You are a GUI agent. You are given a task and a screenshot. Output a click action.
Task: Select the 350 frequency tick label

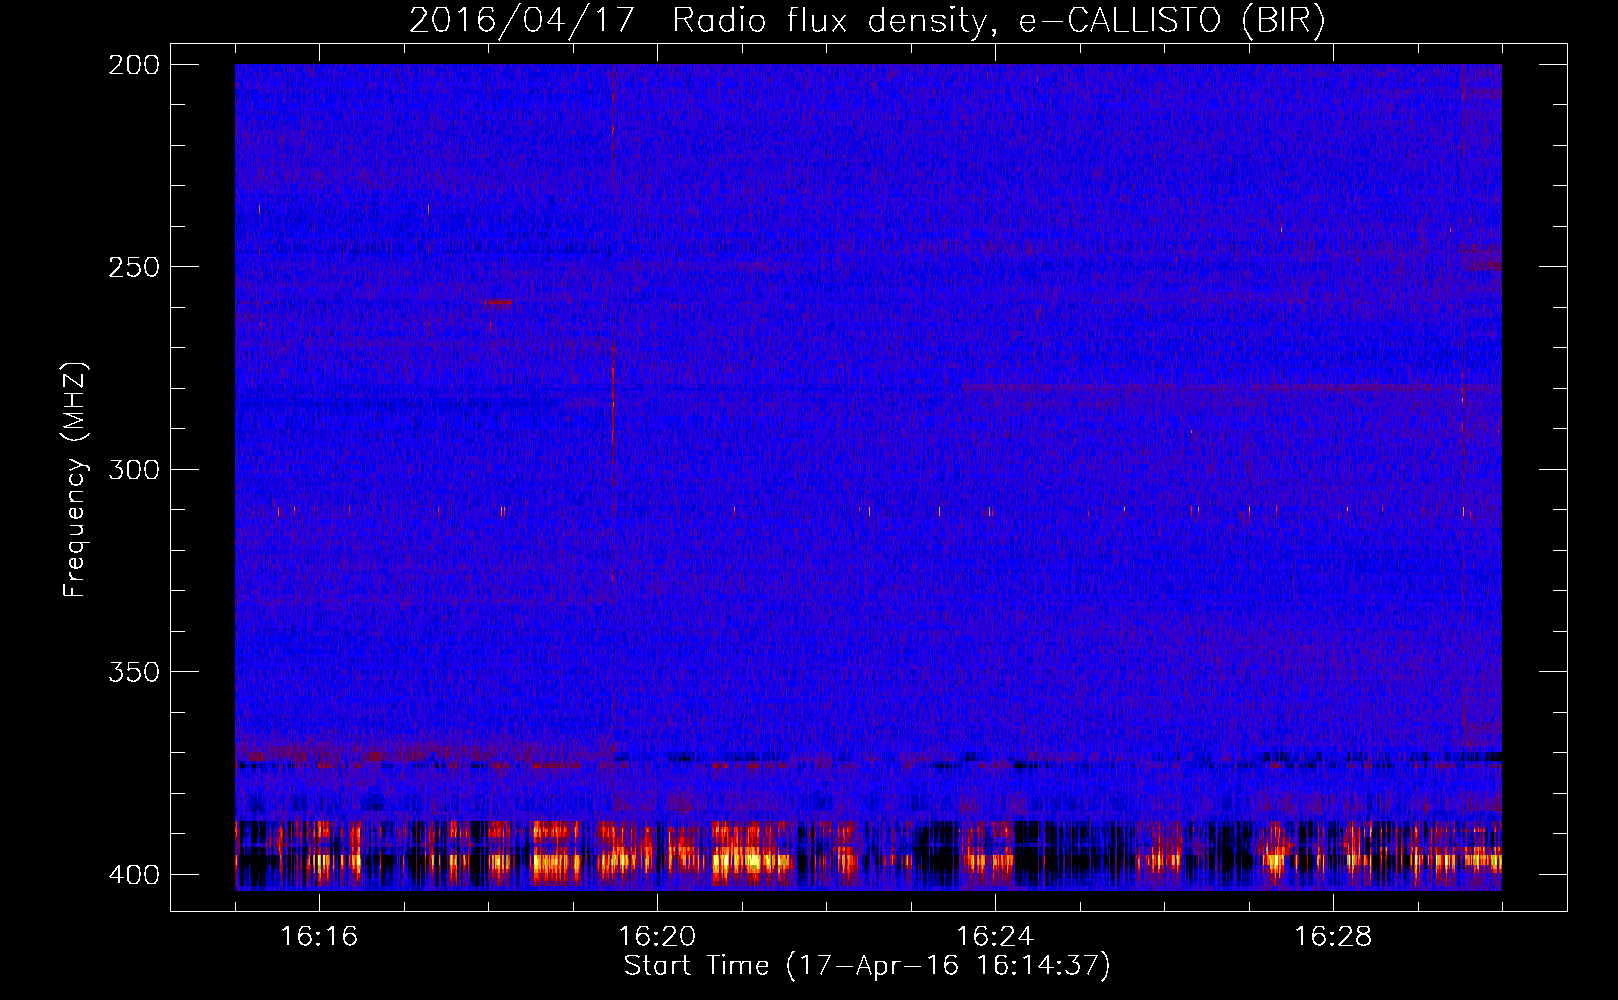click(x=134, y=672)
